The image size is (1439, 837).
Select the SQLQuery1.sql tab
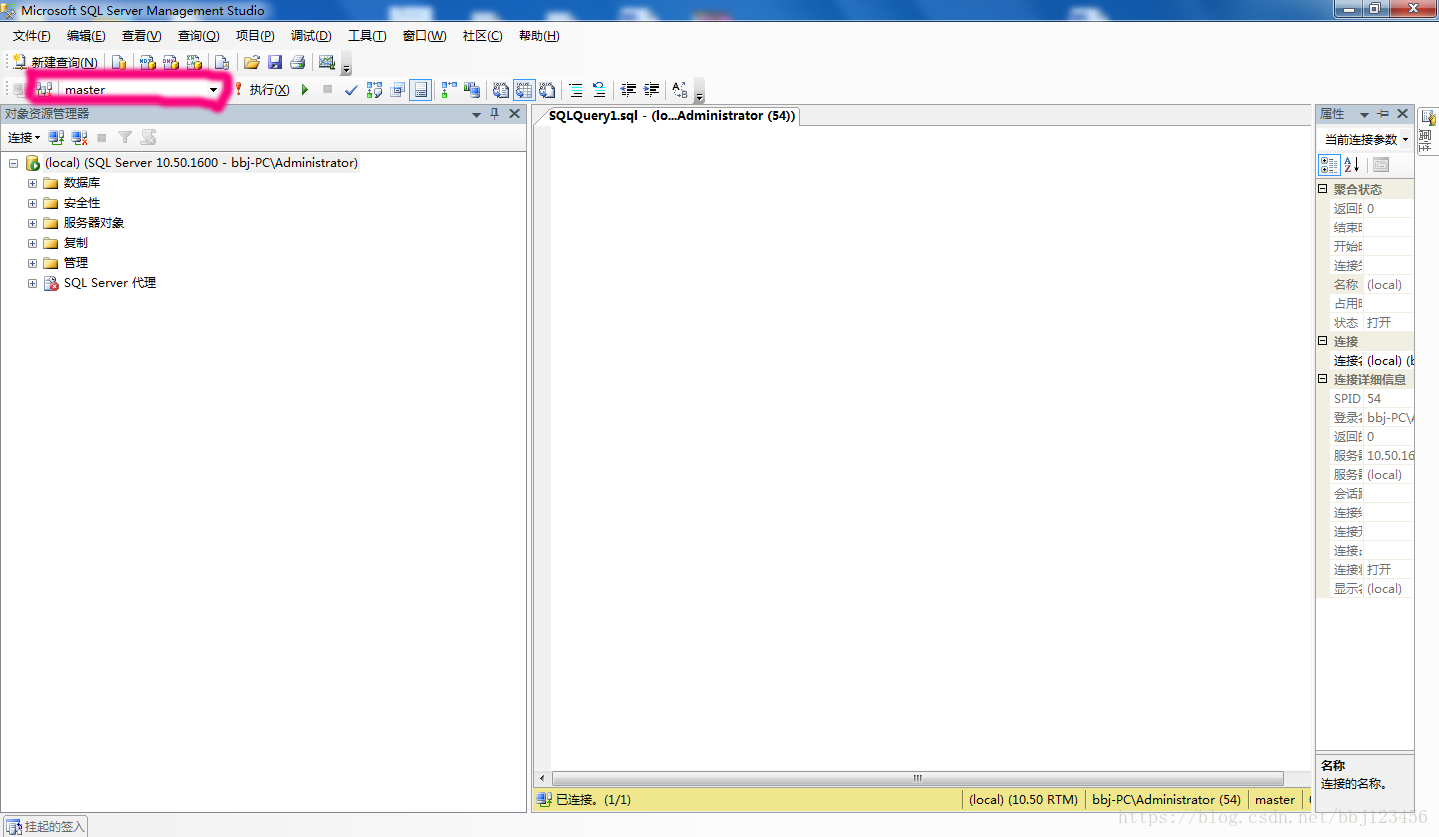[671, 116]
